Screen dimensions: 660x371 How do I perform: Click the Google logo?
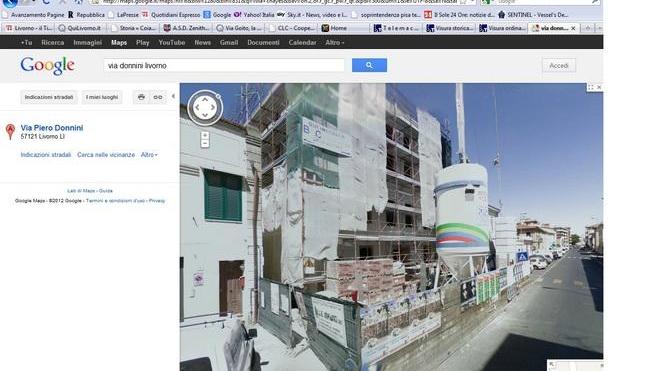click(48, 66)
